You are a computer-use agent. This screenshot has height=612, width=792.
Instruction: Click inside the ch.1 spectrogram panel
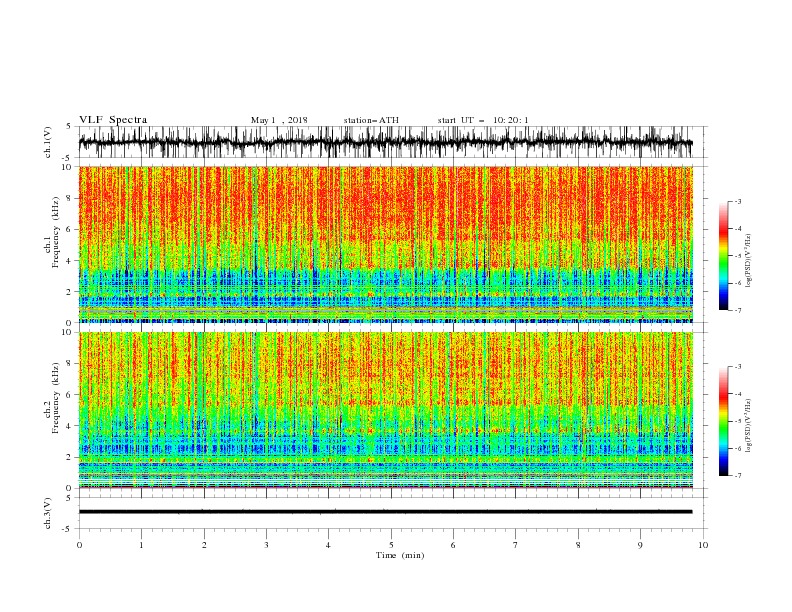(x=385, y=244)
